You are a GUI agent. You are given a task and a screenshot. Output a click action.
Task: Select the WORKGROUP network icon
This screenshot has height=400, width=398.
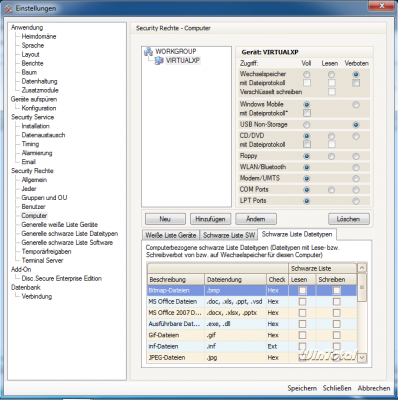coord(149,52)
